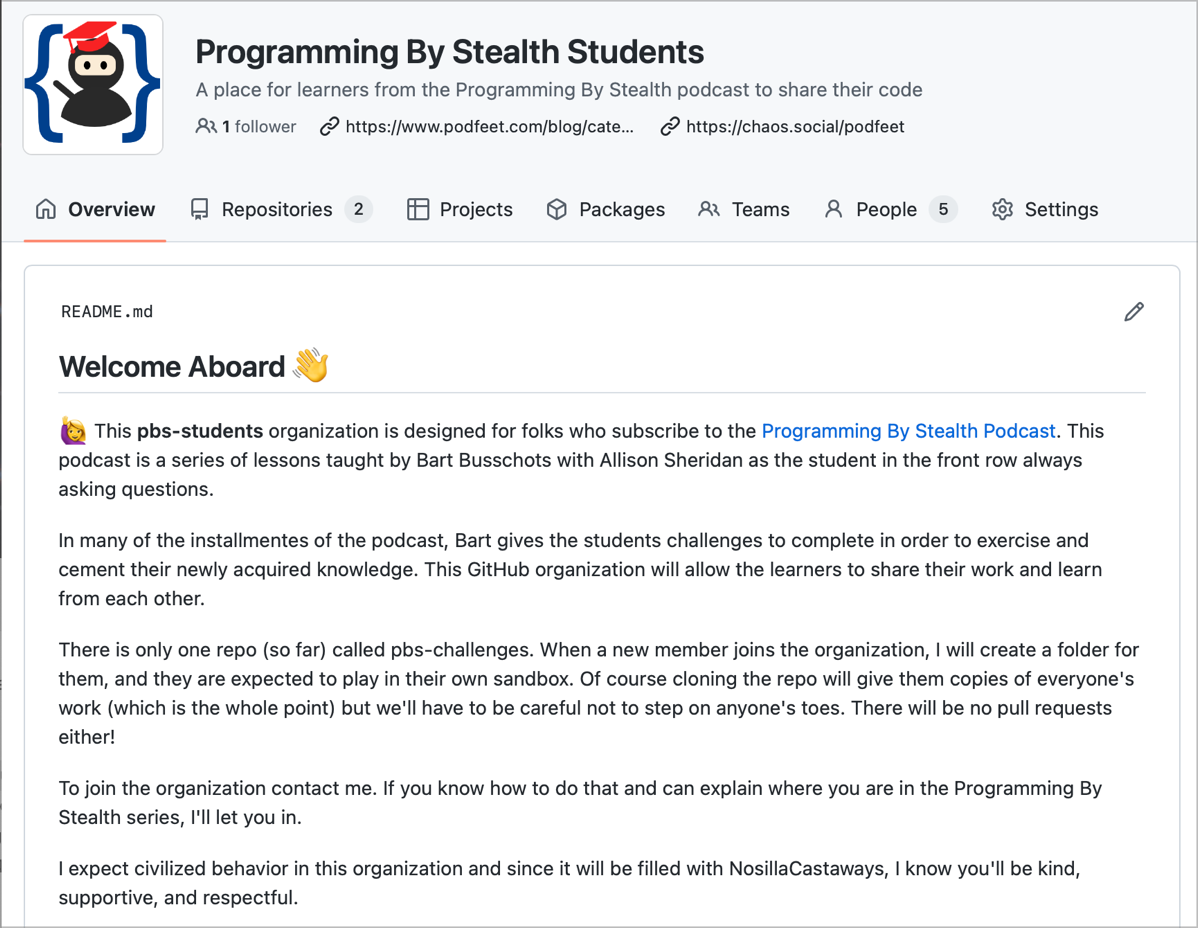The image size is (1198, 928).
Task: Click the Settings gear icon
Action: [x=1002, y=209]
